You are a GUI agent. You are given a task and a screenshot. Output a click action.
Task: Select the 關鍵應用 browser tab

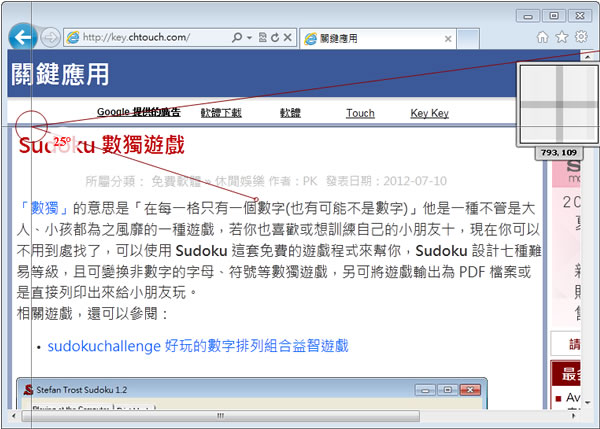(378, 38)
